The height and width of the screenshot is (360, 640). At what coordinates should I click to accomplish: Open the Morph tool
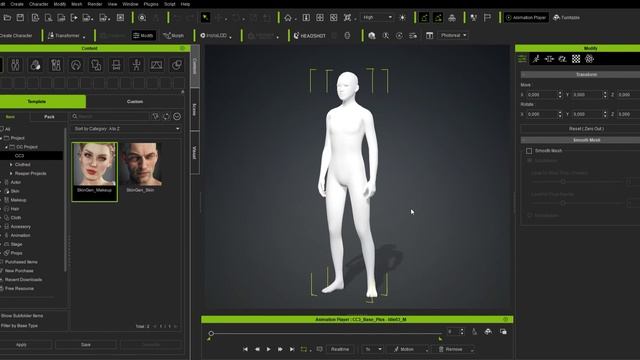pyautogui.click(x=173, y=36)
